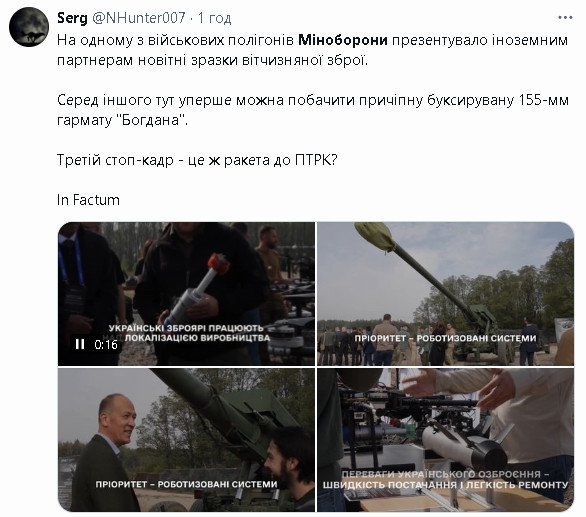586x517 pixels.
Task: Click the bearded man in bottom-left image
Action: 290,469
